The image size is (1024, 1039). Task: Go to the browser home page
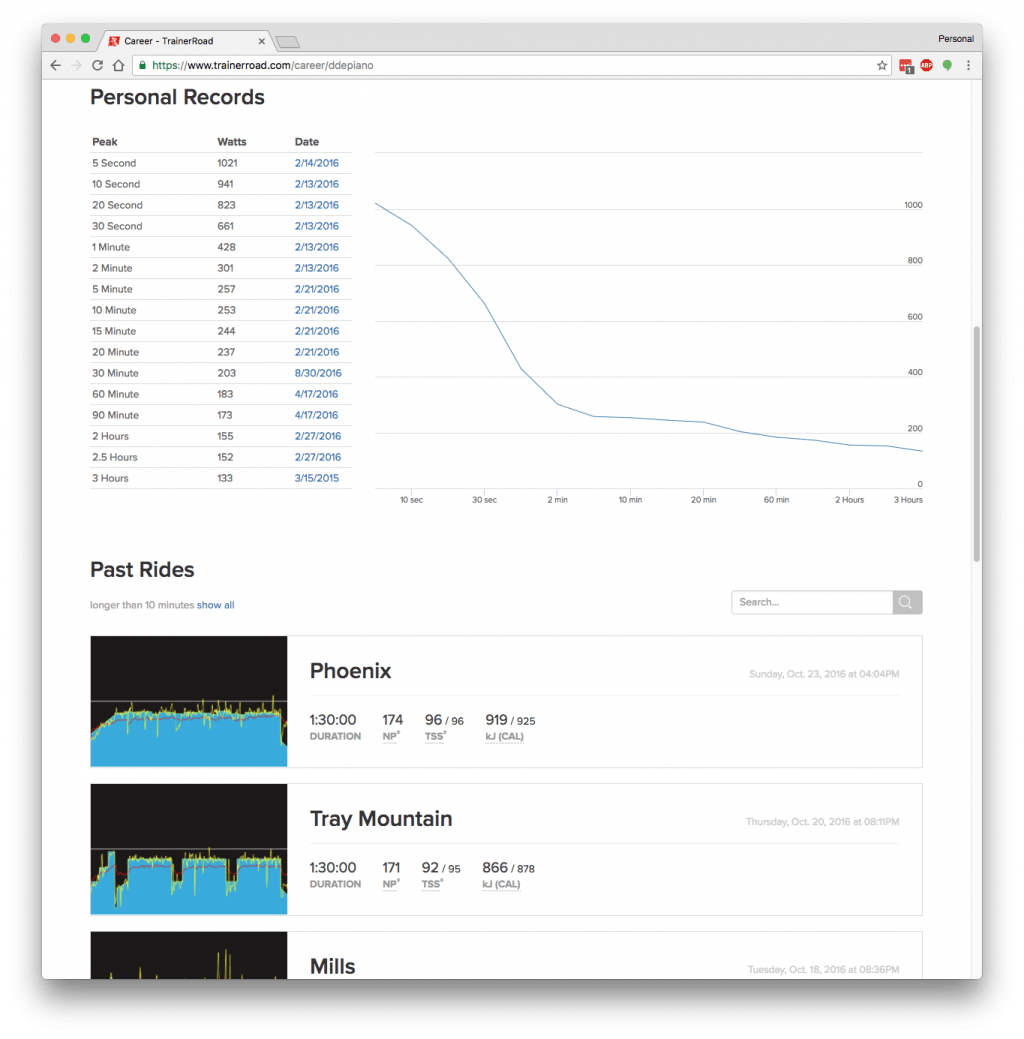tap(118, 65)
